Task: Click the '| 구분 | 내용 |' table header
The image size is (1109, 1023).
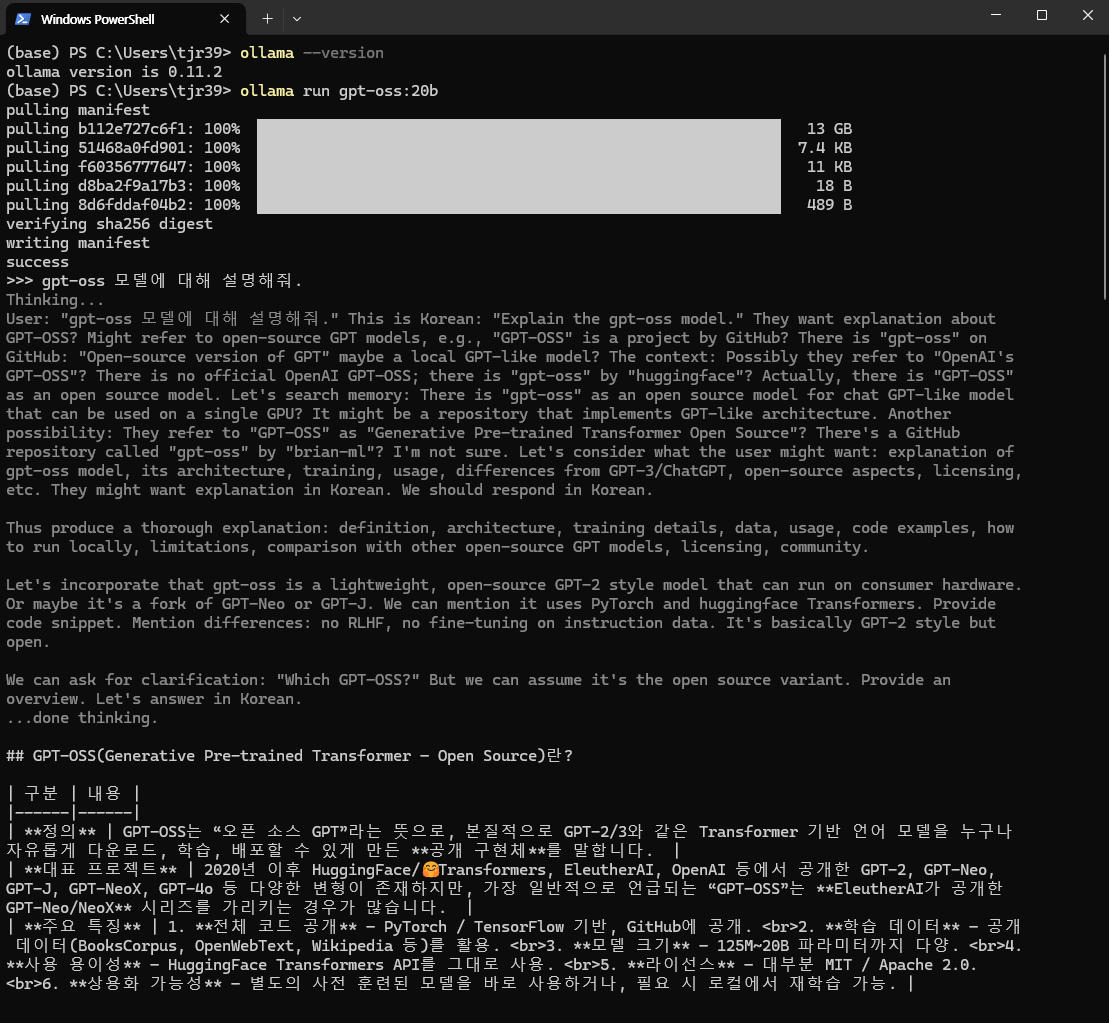Action: click(73, 794)
